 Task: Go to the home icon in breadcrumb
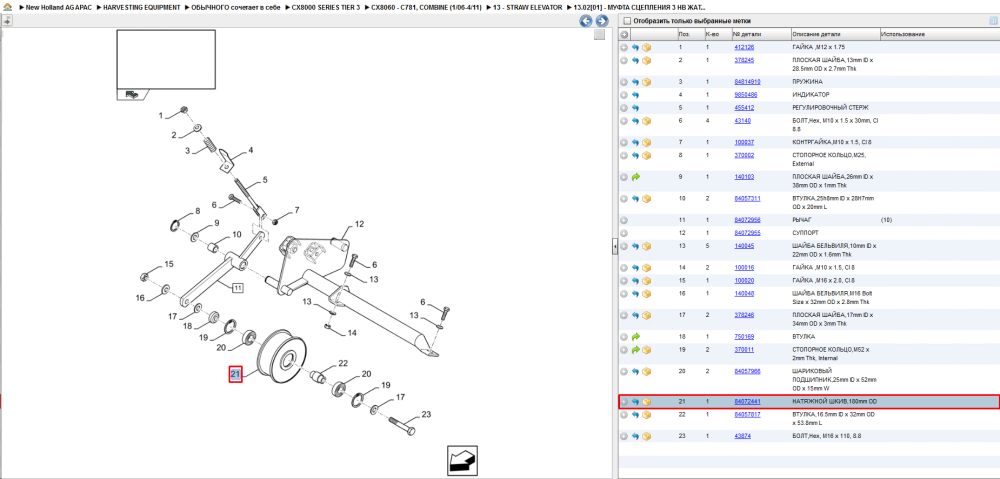pyautogui.click(x=8, y=6)
